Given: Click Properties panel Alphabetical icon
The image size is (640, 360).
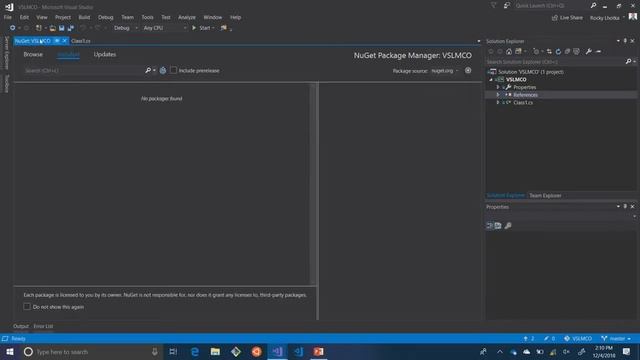Looking at the screenshot, I should (x=498, y=226).
